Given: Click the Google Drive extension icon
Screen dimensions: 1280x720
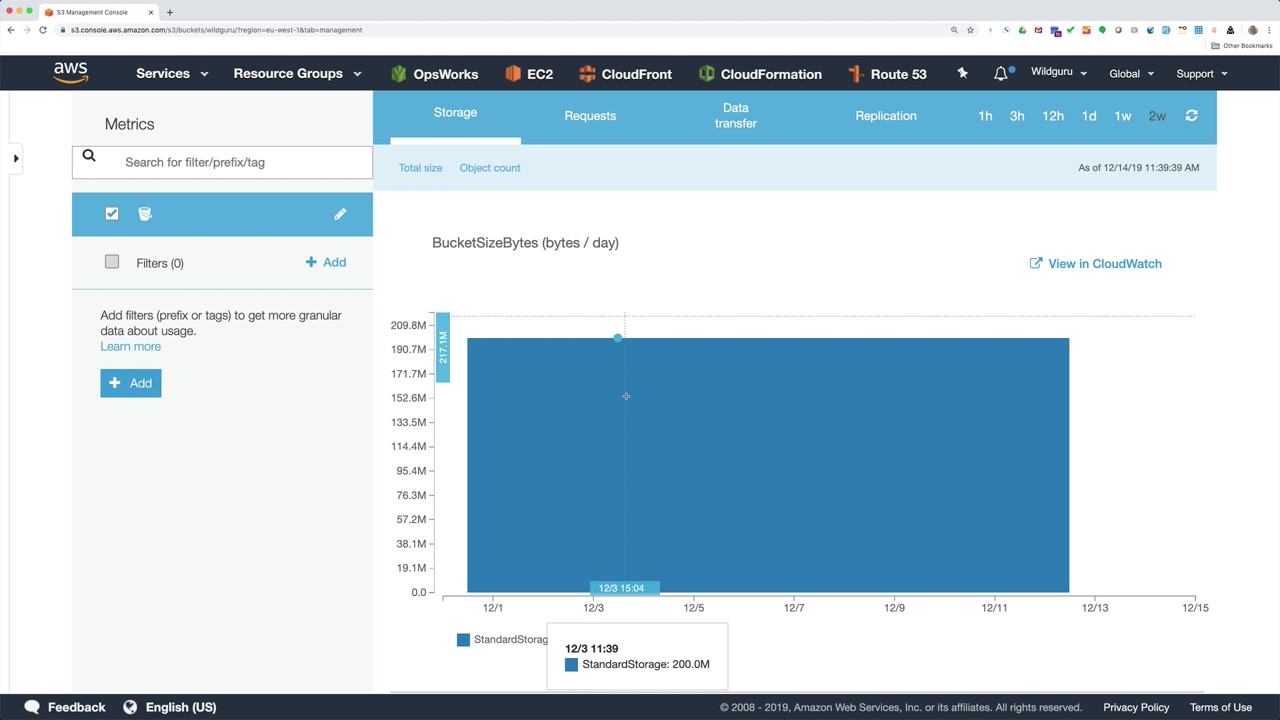Looking at the screenshot, I should click(x=1022, y=30).
